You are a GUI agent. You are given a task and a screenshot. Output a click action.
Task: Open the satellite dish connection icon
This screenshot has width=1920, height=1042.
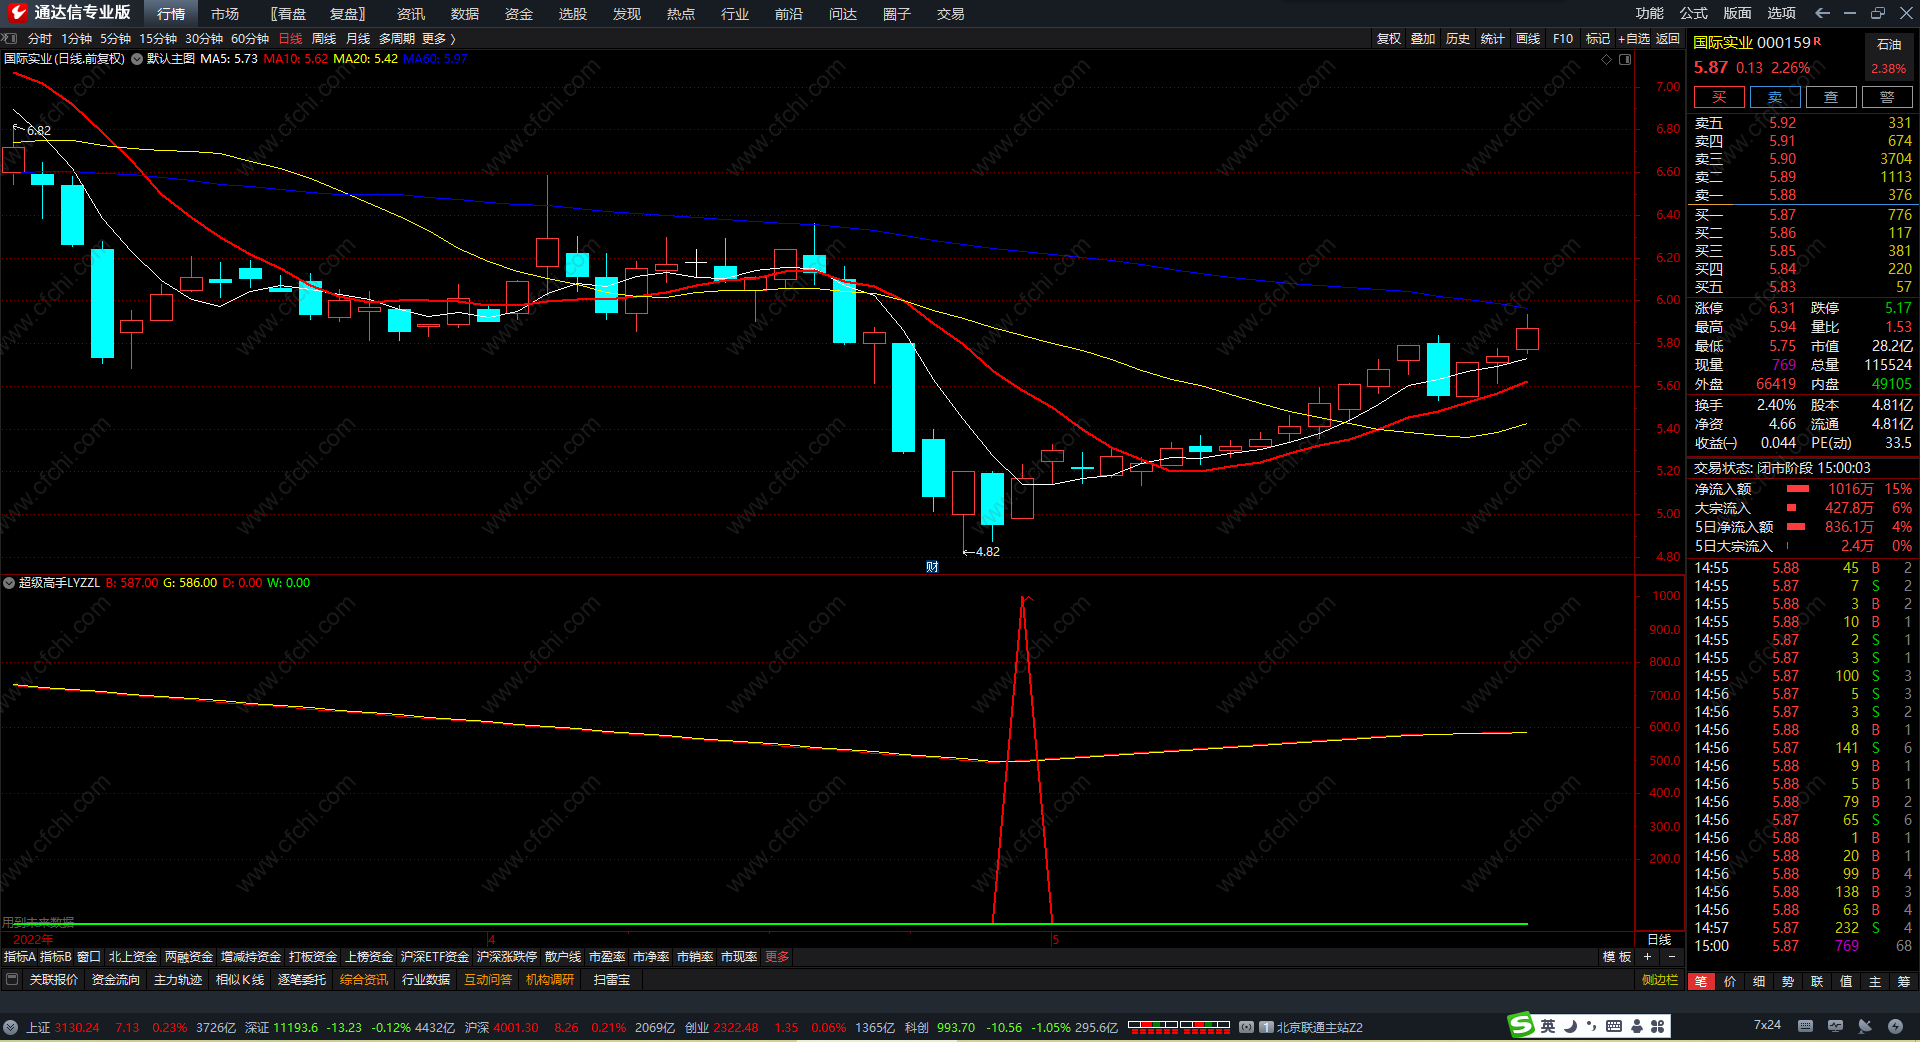click(1865, 1025)
